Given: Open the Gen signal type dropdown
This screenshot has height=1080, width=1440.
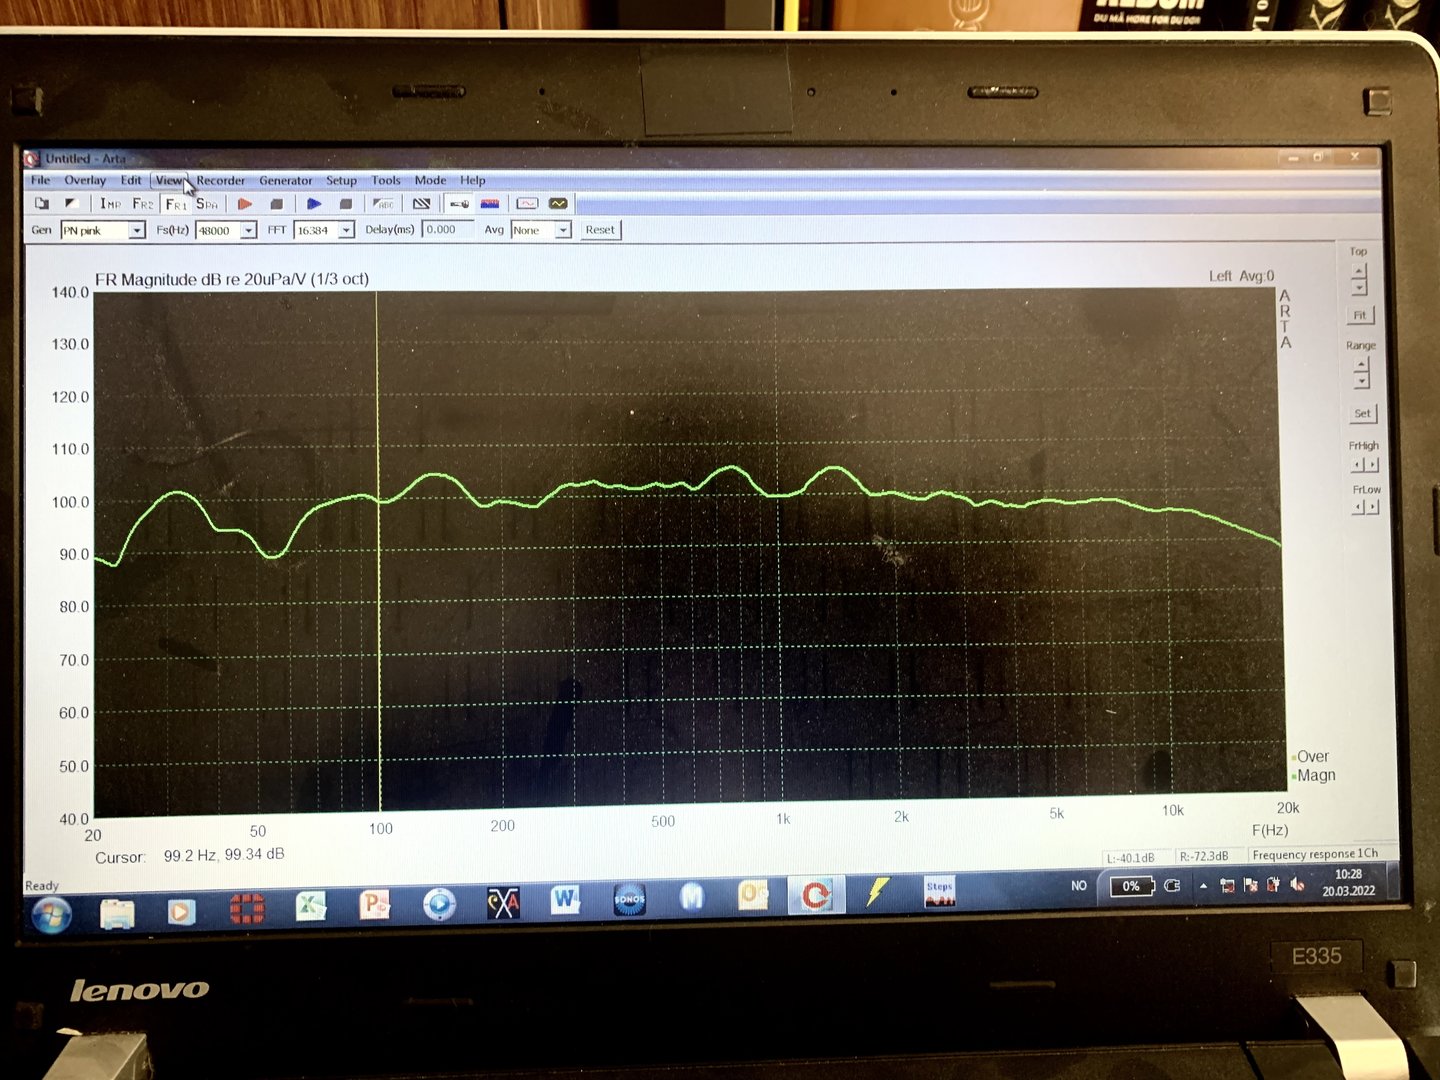Looking at the screenshot, I should point(137,231).
